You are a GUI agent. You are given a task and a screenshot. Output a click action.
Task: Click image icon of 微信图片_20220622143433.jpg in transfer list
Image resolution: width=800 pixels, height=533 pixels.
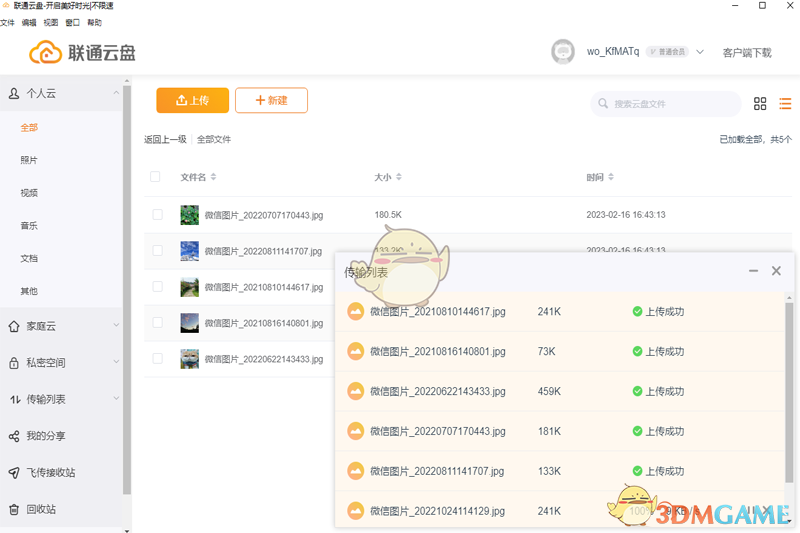[356, 391]
